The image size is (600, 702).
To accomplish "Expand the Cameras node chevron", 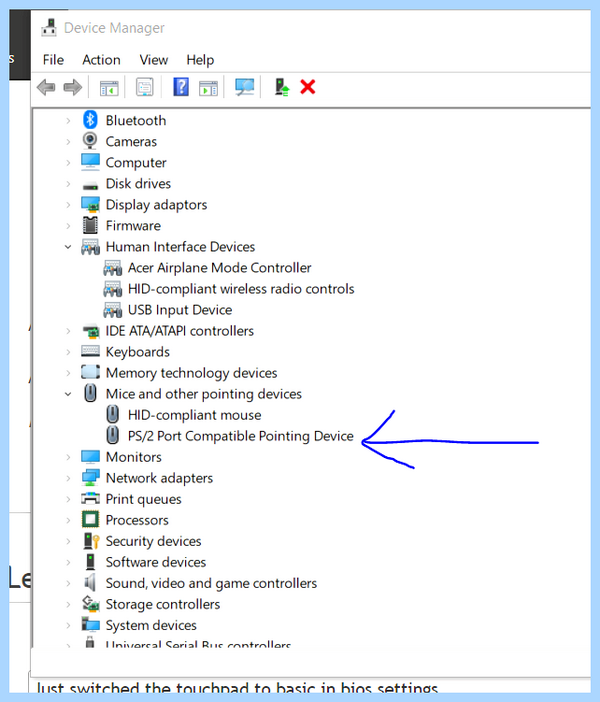I will pos(68,141).
